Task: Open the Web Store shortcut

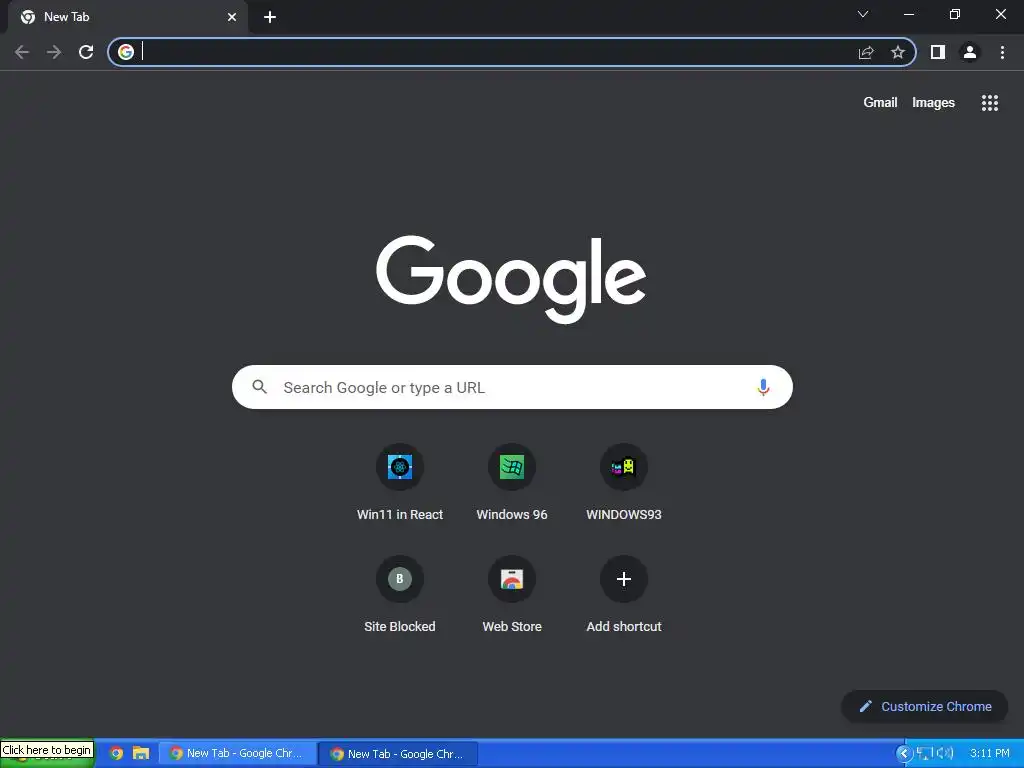Action: [512, 594]
